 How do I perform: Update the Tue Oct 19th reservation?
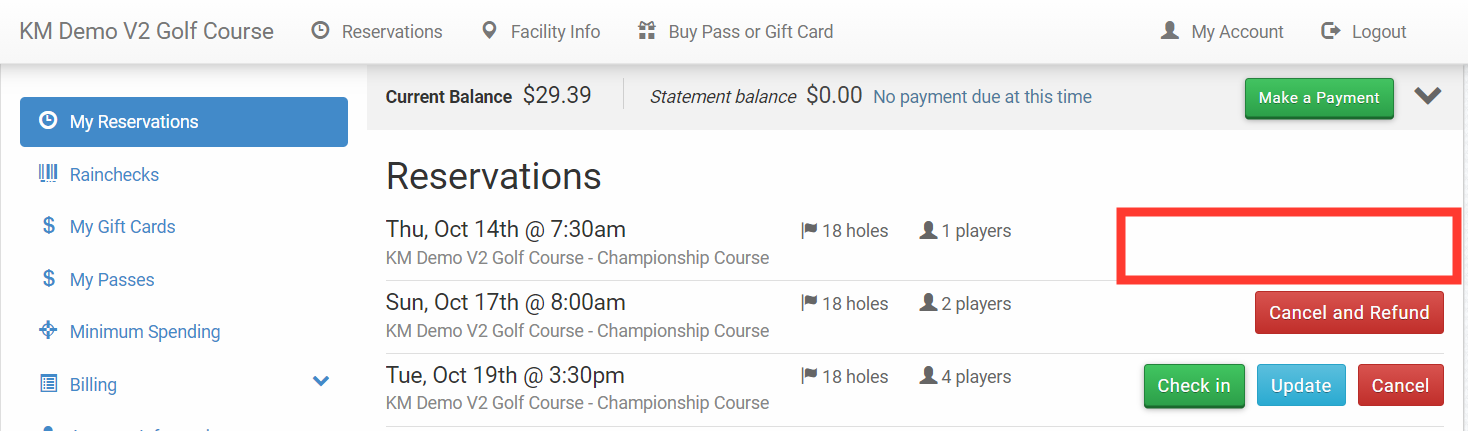pyautogui.click(x=1300, y=386)
